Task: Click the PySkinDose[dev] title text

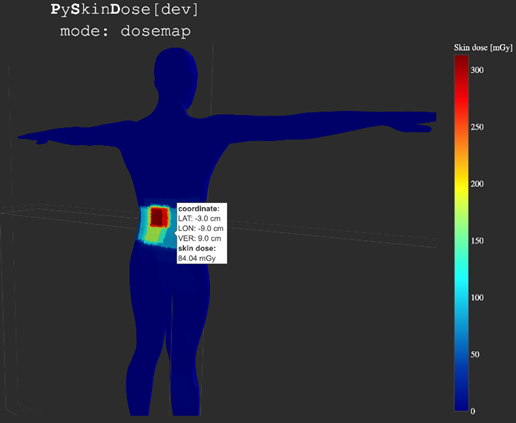Action: coord(124,10)
